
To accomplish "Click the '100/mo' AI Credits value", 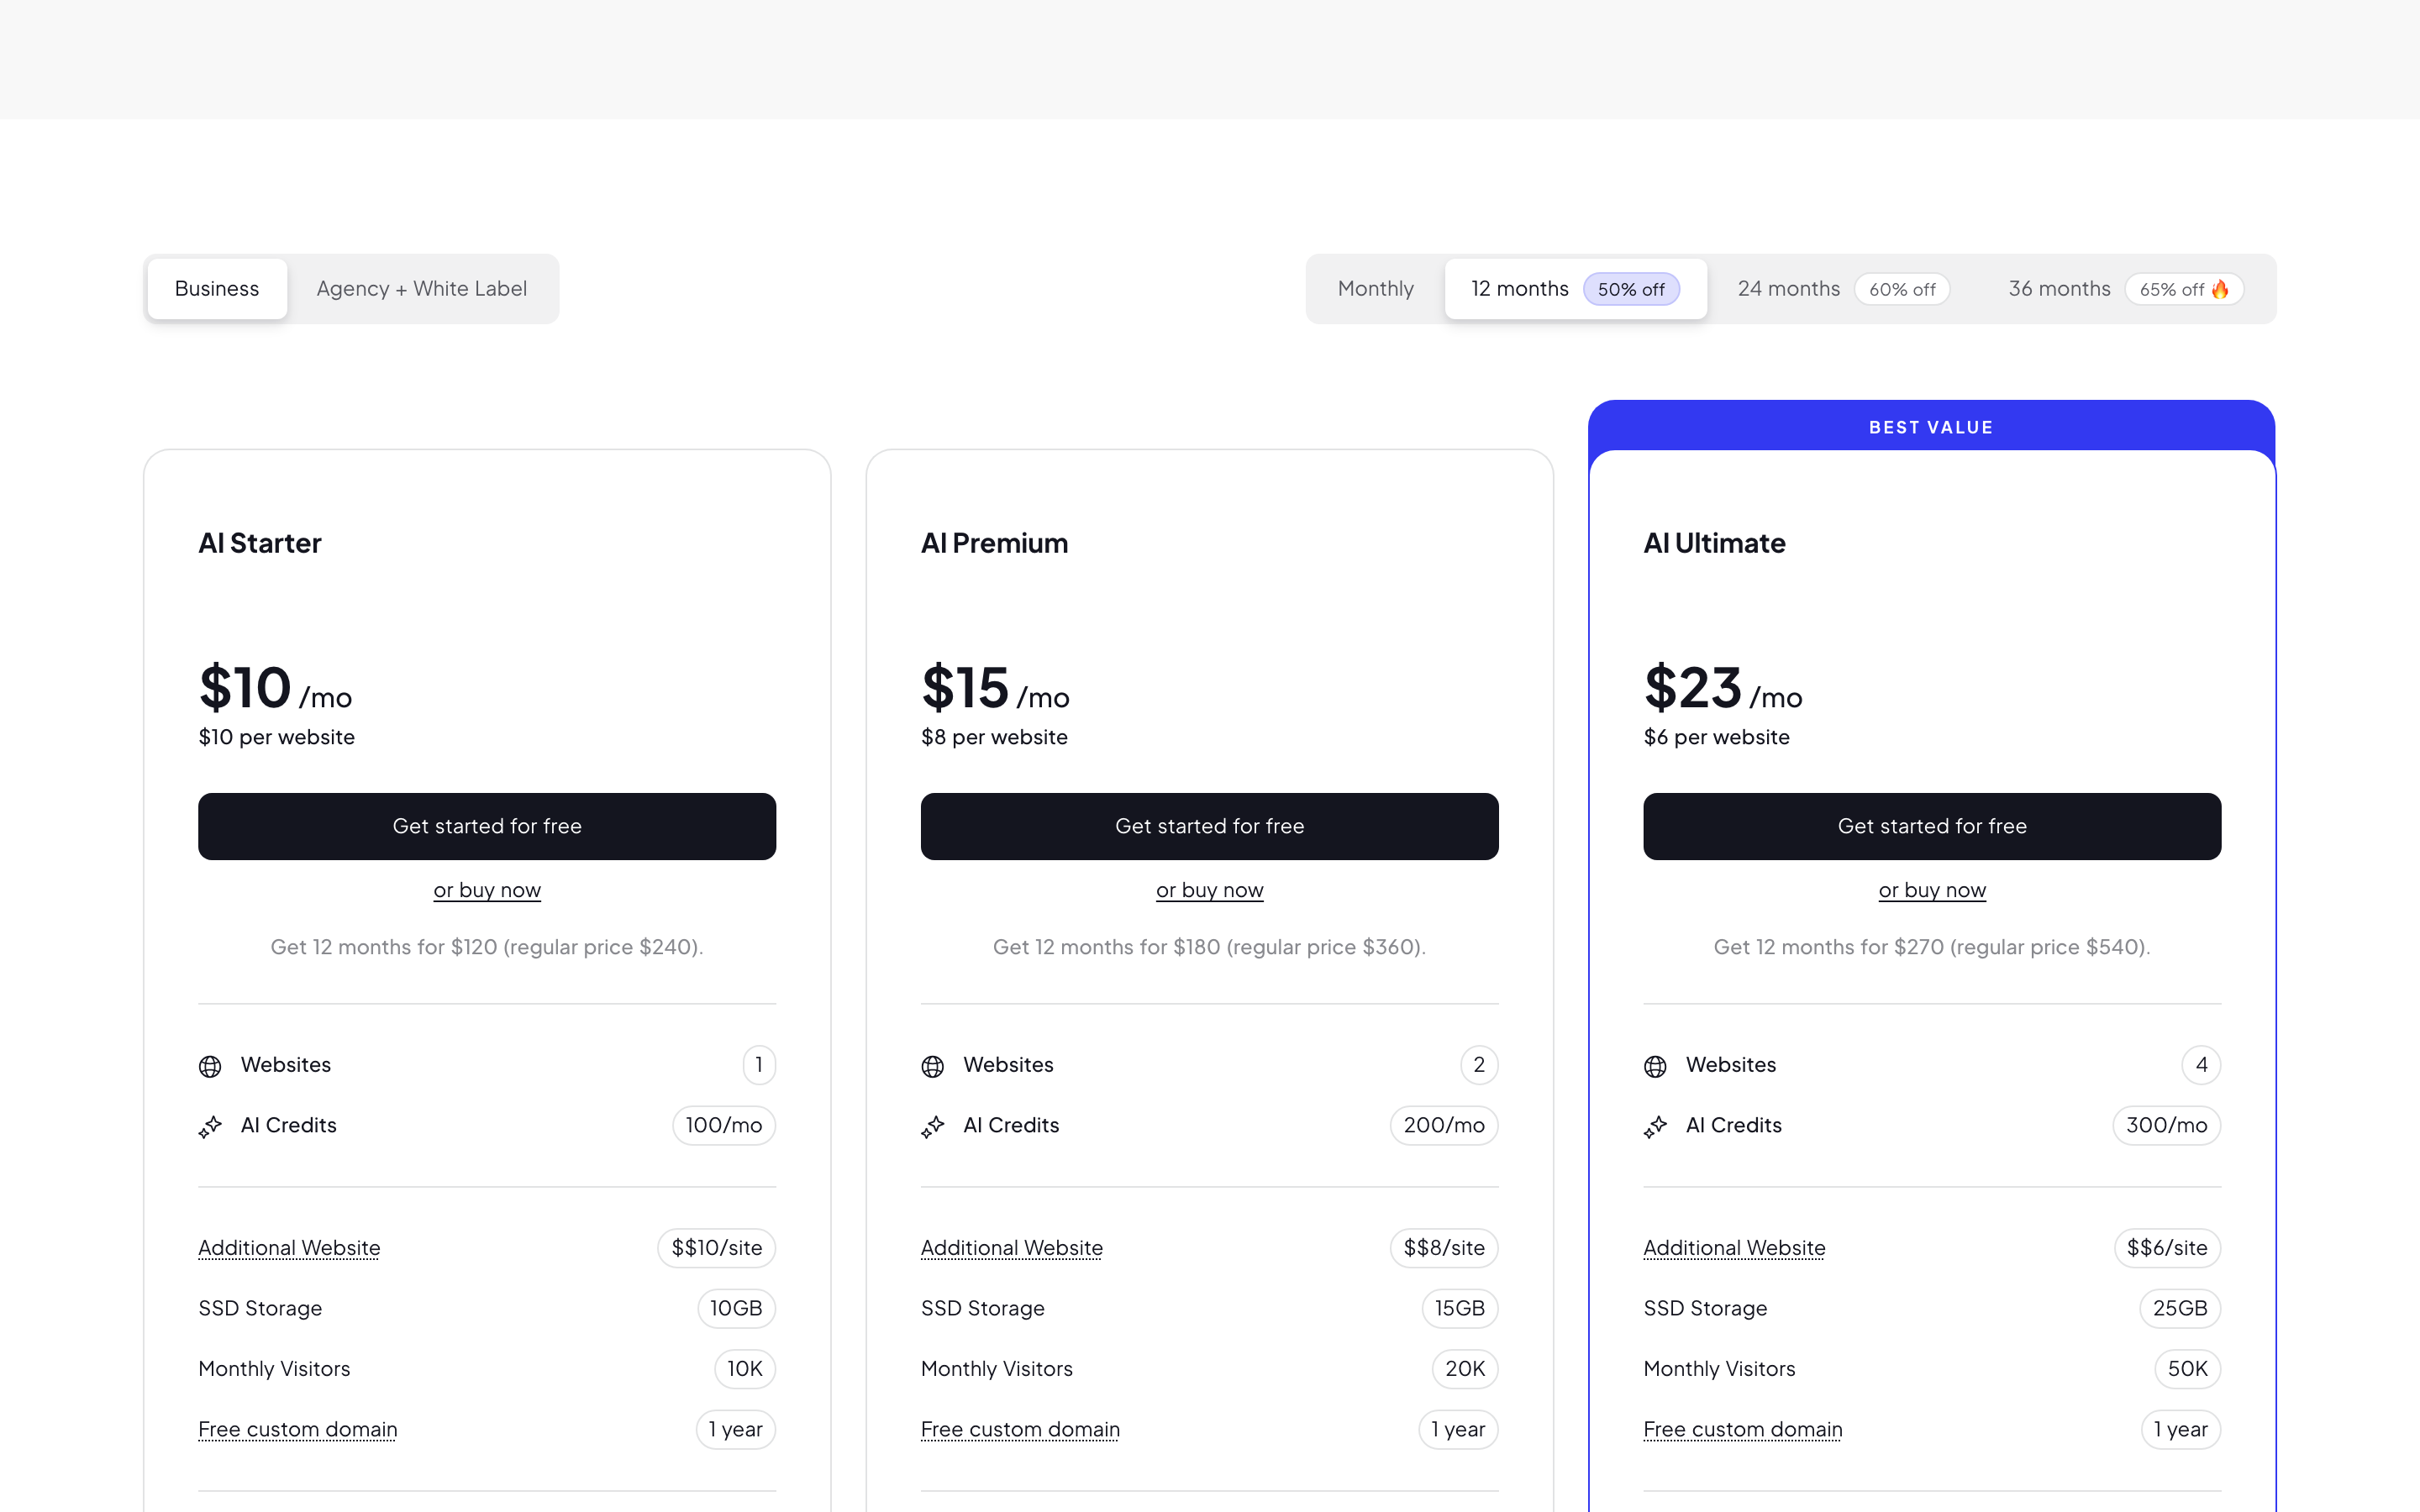I will (x=723, y=1126).
